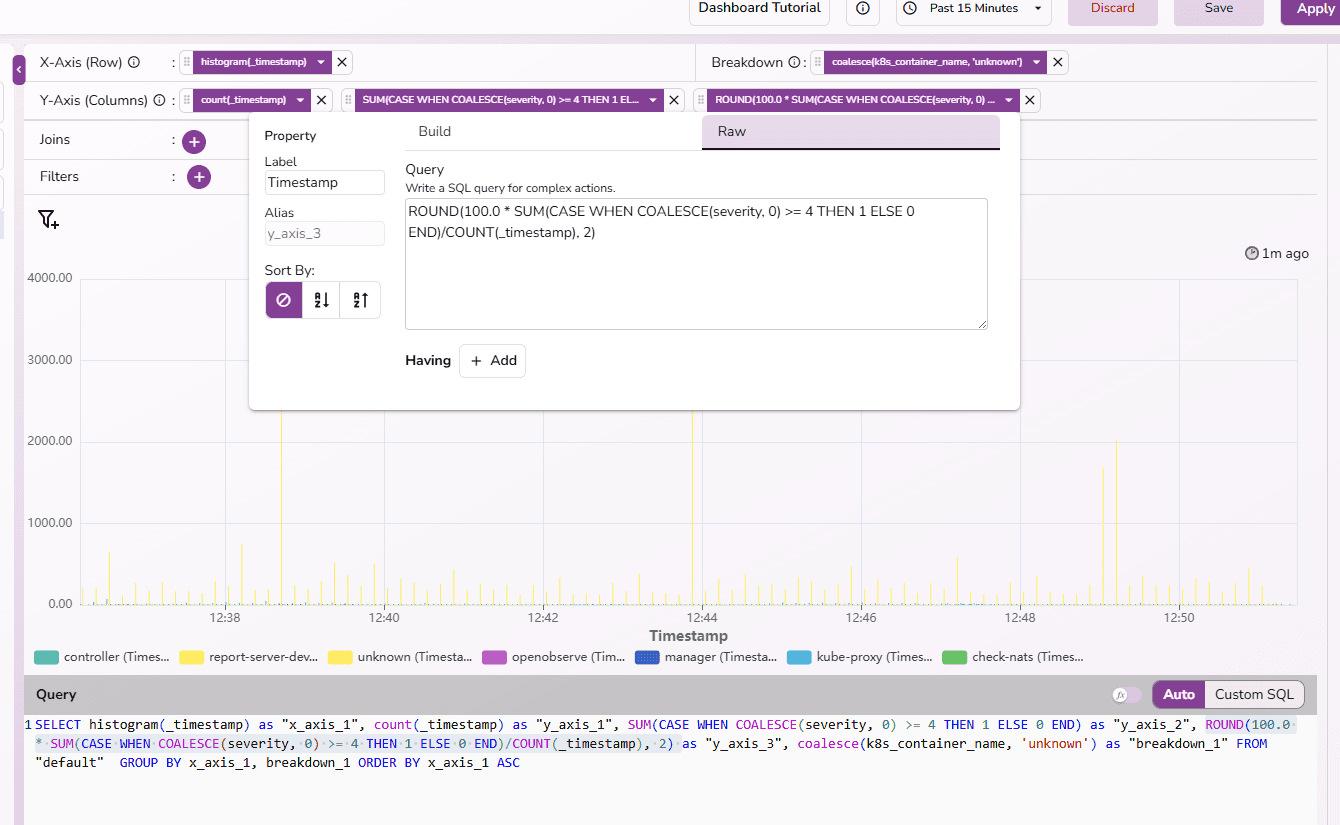This screenshot has height=825, width=1340.
Task: Select ascending sort order icon
Action: point(322,300)
